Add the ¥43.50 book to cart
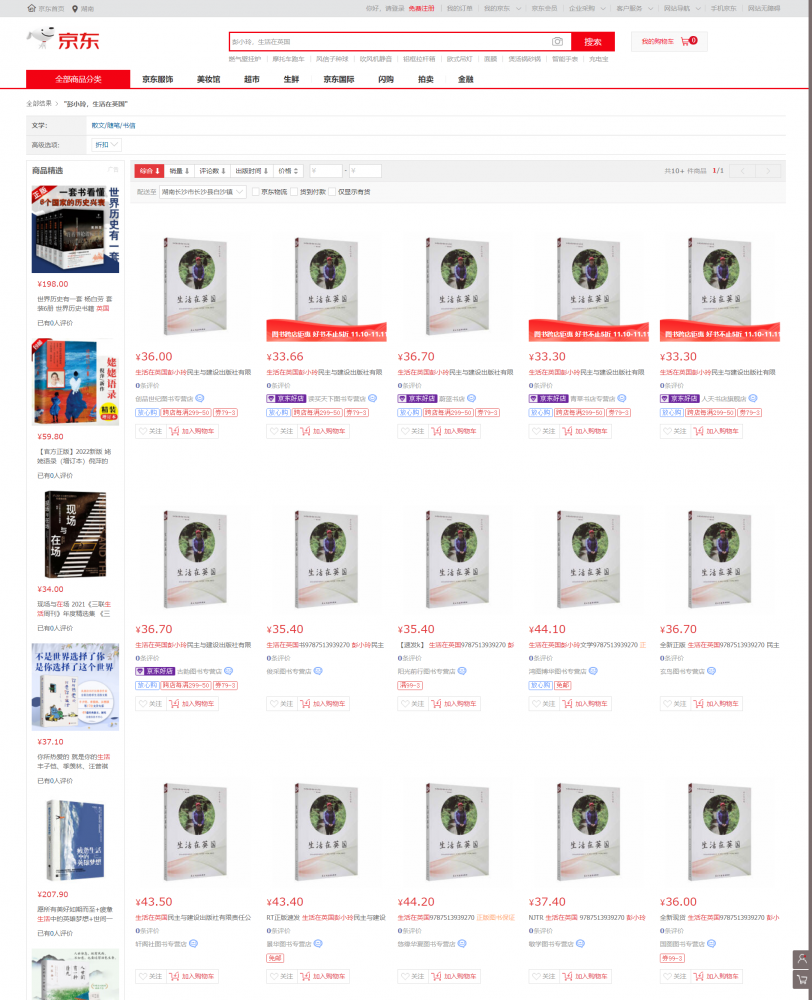Screen dimensions: 812x1000 click(x=192, y=976)
